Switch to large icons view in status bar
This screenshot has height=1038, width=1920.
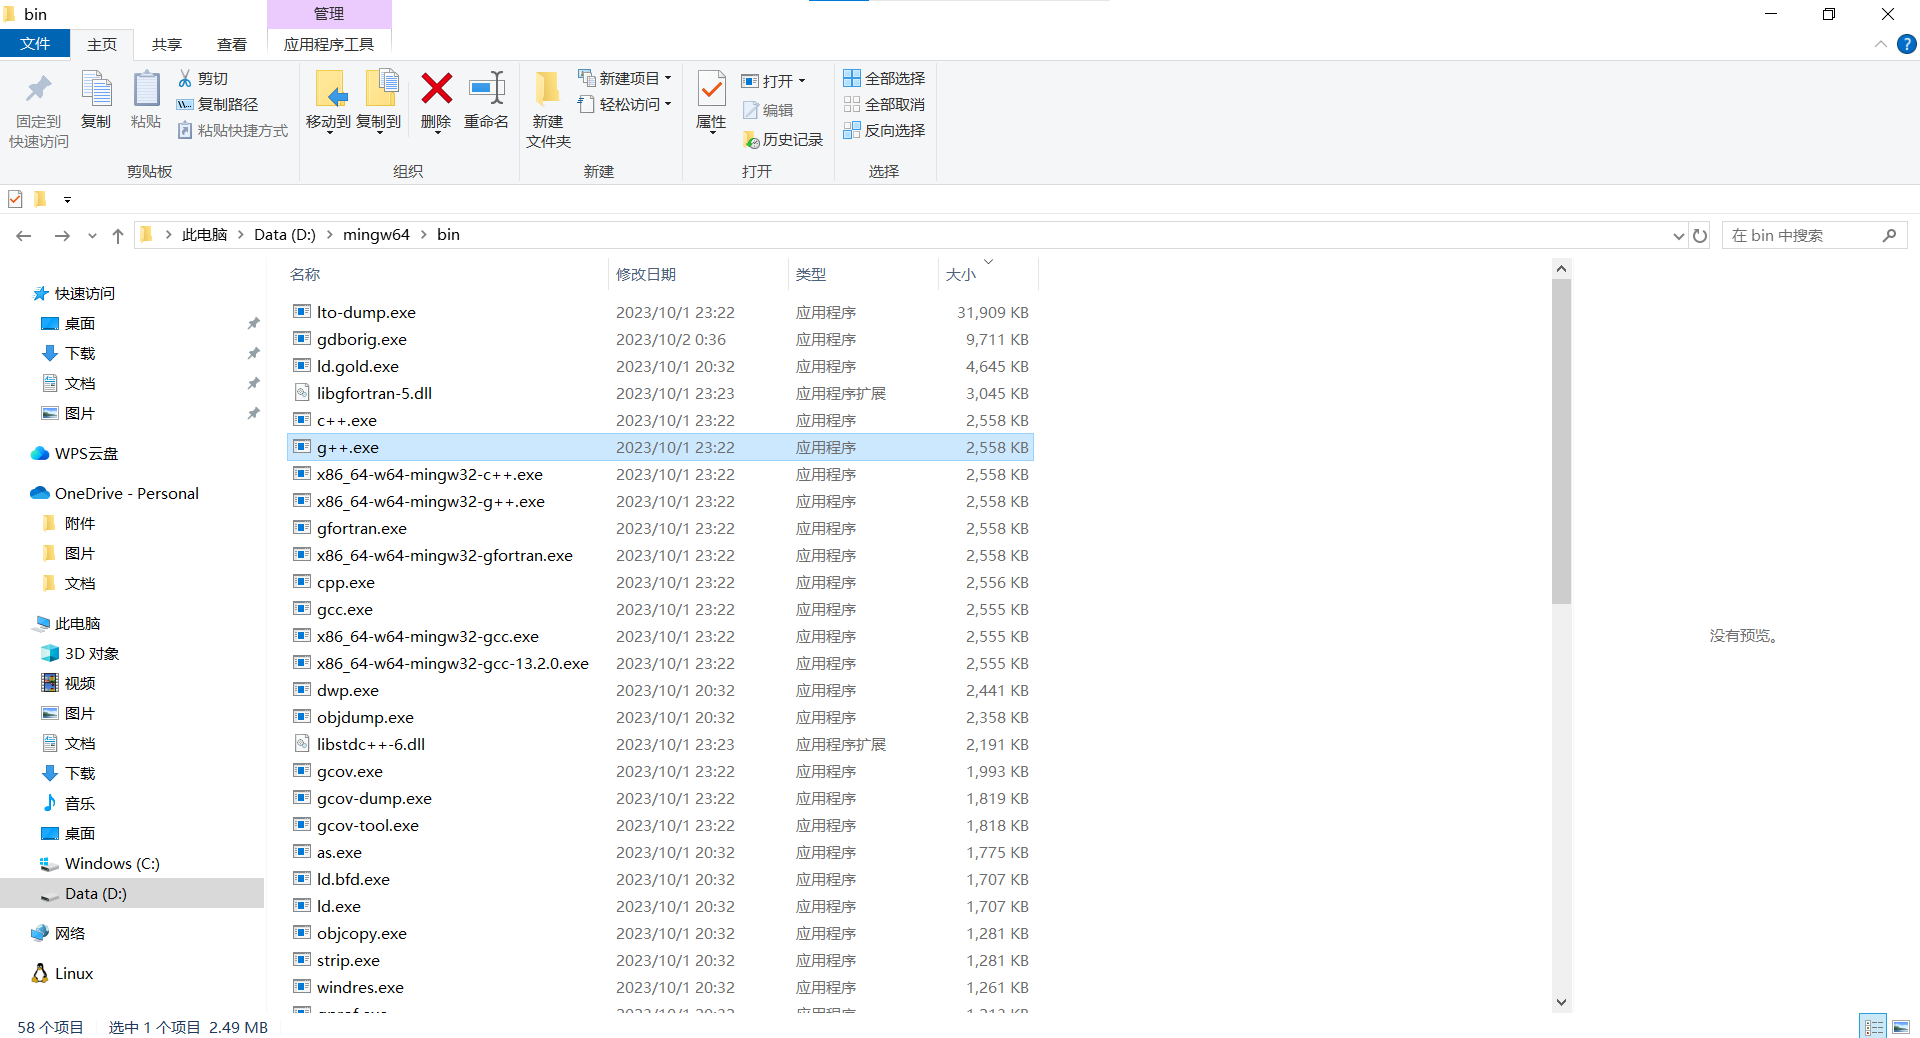coord(1901,1027)
